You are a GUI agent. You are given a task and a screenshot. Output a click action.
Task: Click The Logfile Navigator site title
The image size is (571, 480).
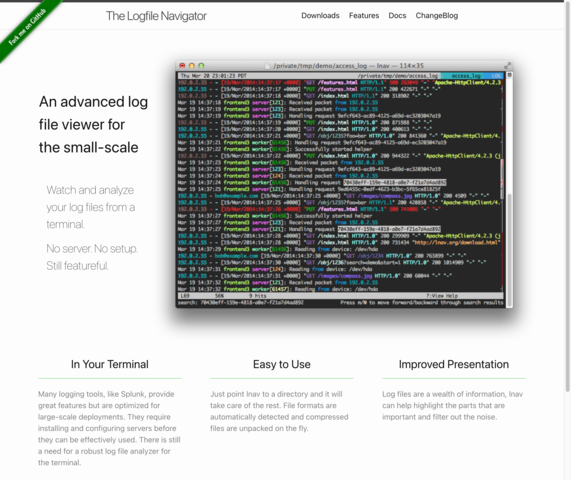click(156, 16)
